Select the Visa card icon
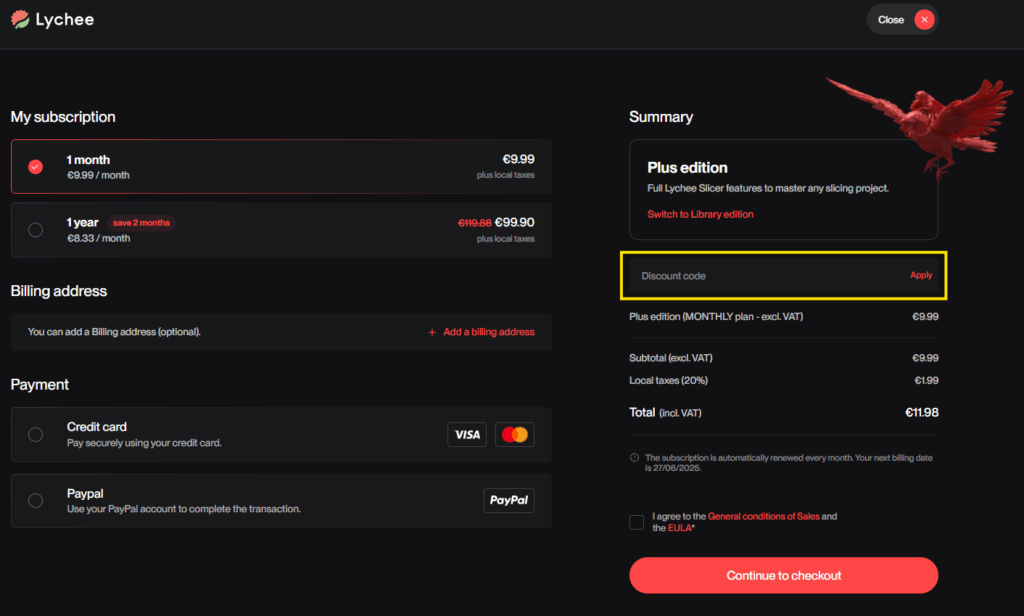Image resolution: width=1024 pixels, height=616 pixels. click(x=466, y=434)
